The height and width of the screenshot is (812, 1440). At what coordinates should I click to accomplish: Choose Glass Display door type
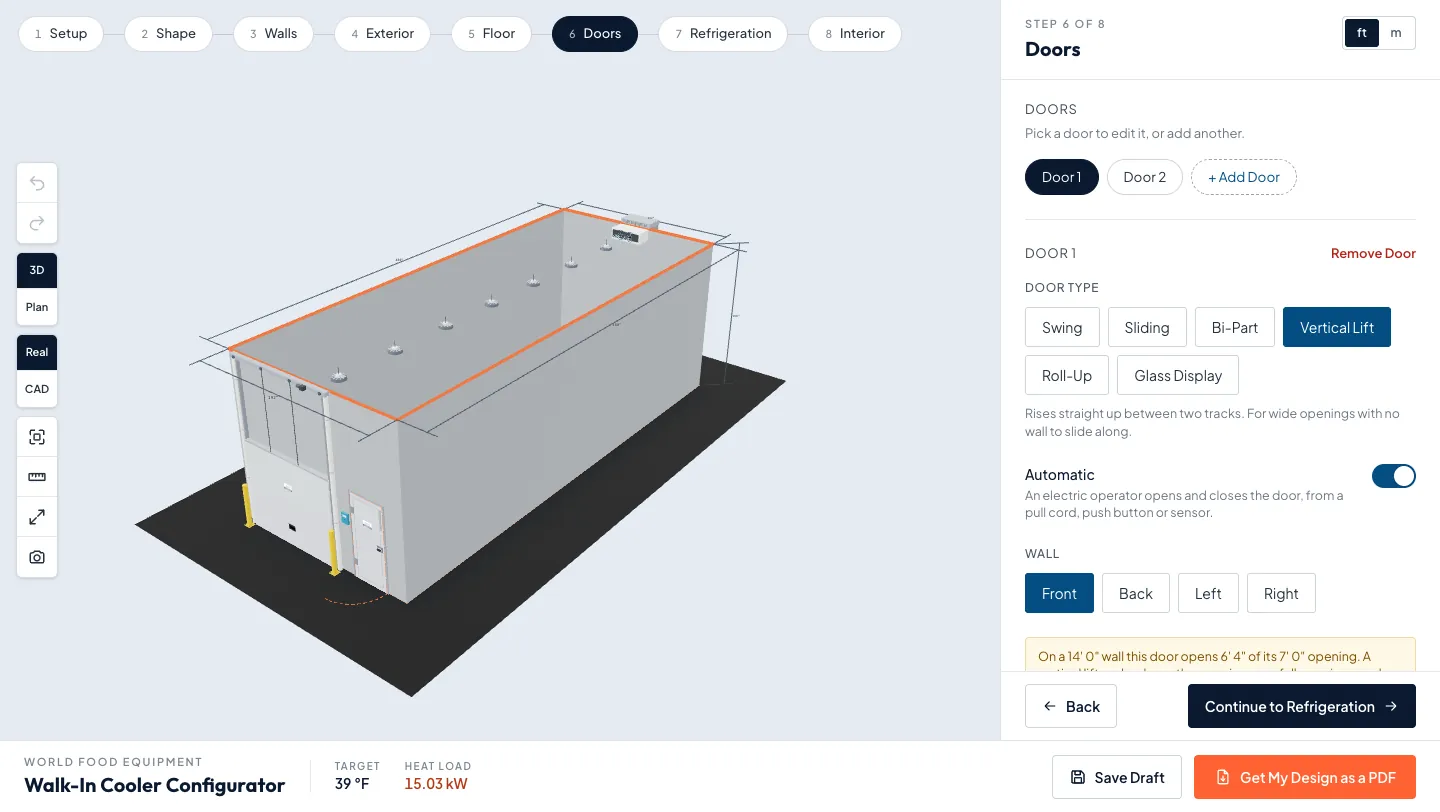click(1178, 375)
